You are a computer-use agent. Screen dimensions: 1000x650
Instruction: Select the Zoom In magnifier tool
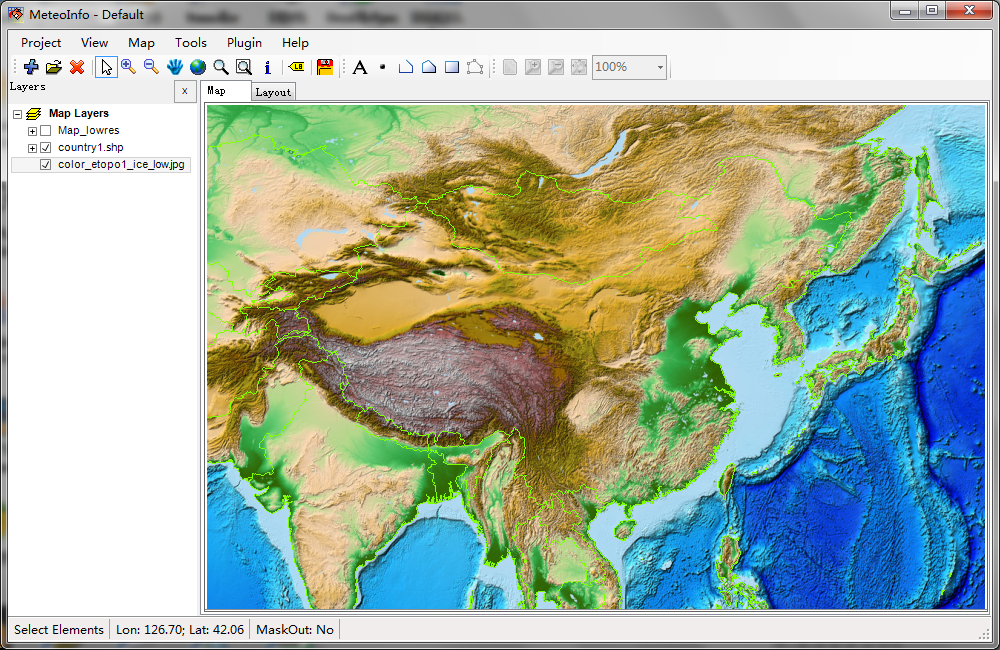point(128,67)
